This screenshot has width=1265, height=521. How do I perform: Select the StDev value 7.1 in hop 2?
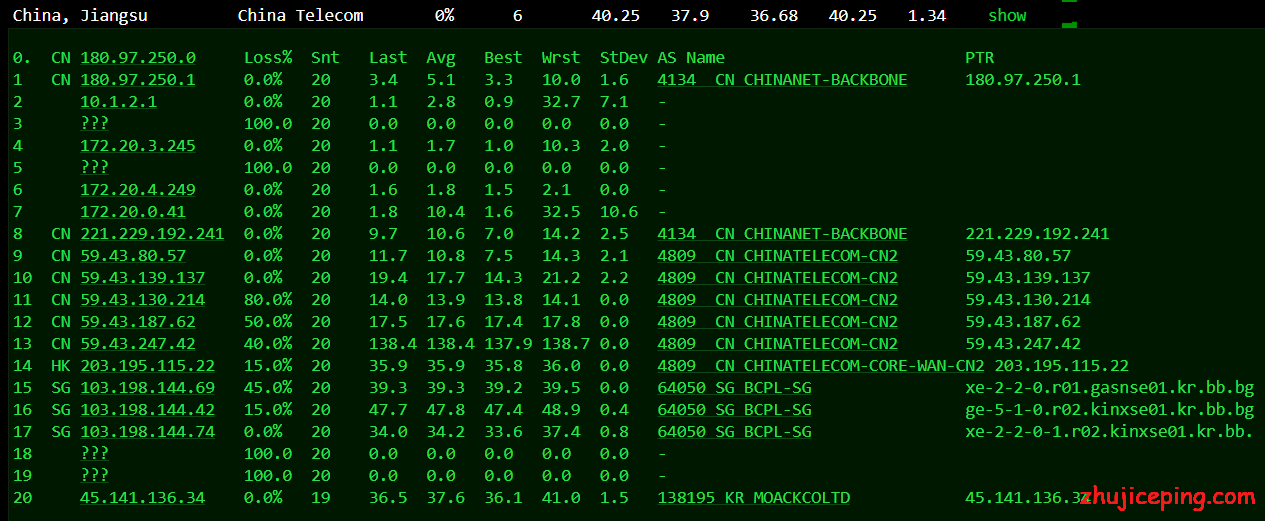[614, 102]
